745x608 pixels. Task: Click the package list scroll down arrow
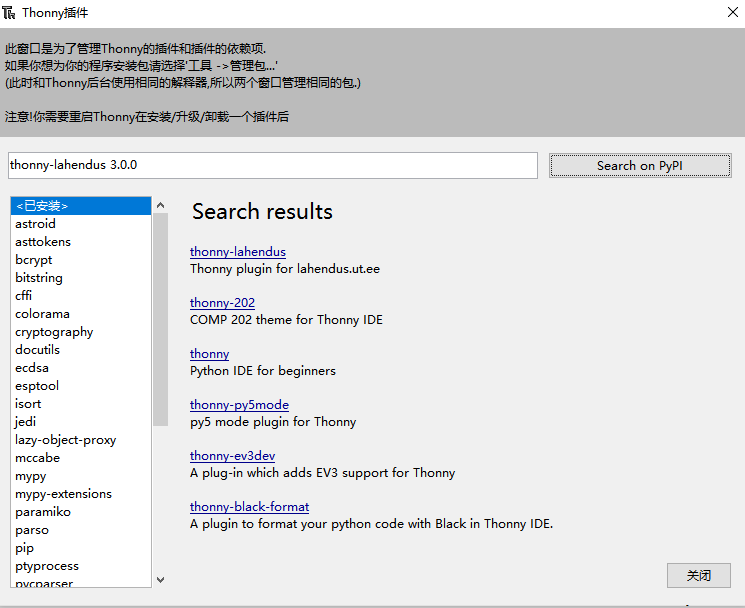(x=161, y=580)
